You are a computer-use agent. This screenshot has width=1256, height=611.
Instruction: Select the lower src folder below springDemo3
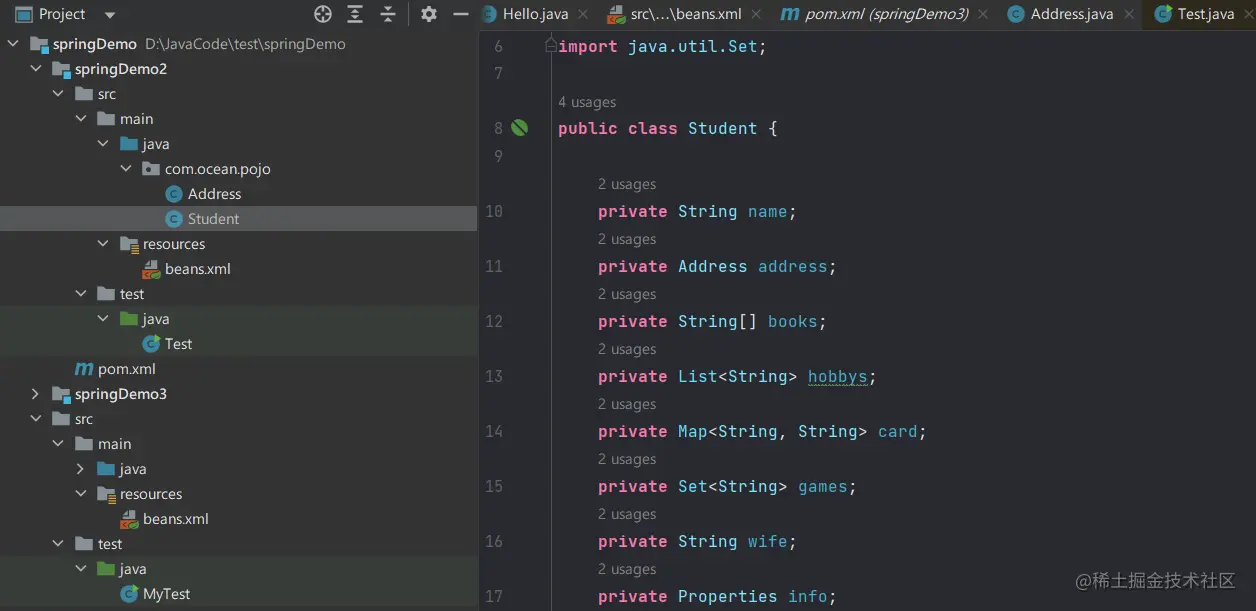[x=84, y=419]
